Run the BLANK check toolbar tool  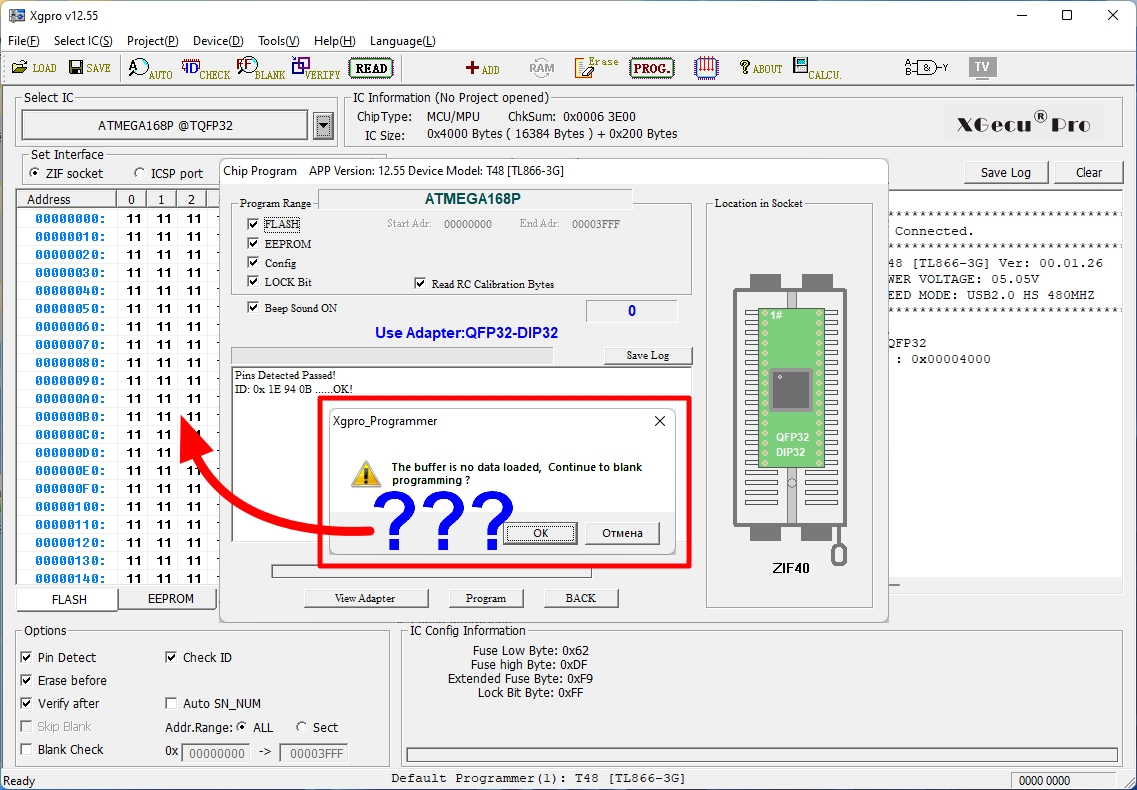[x=261, y=69]
